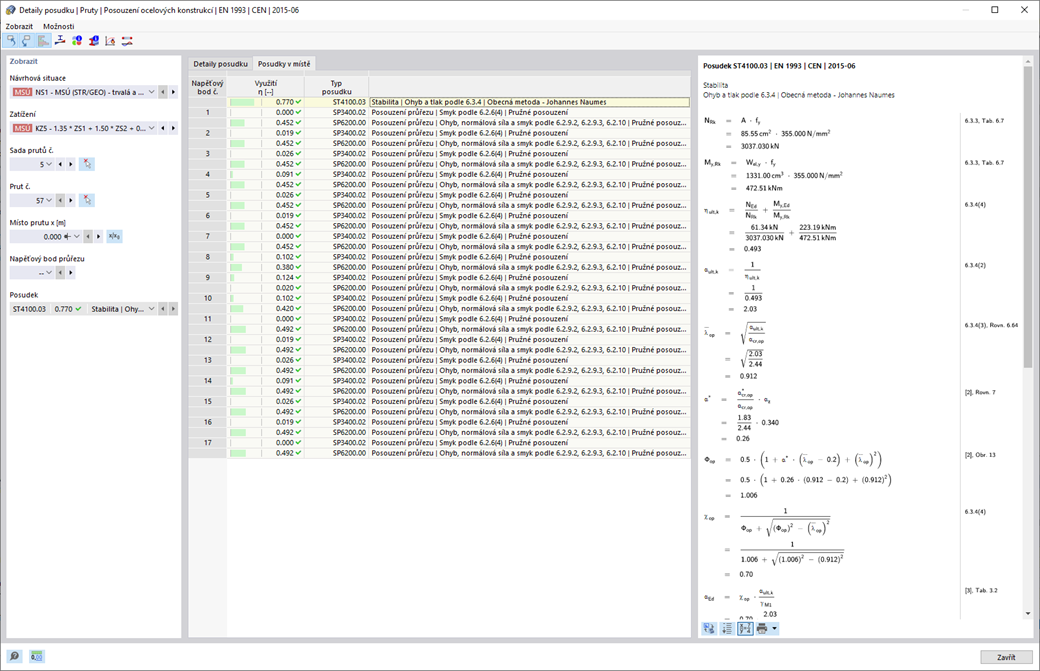
Task: Click the member dimension toolbar icon
Action: (60, 40)
